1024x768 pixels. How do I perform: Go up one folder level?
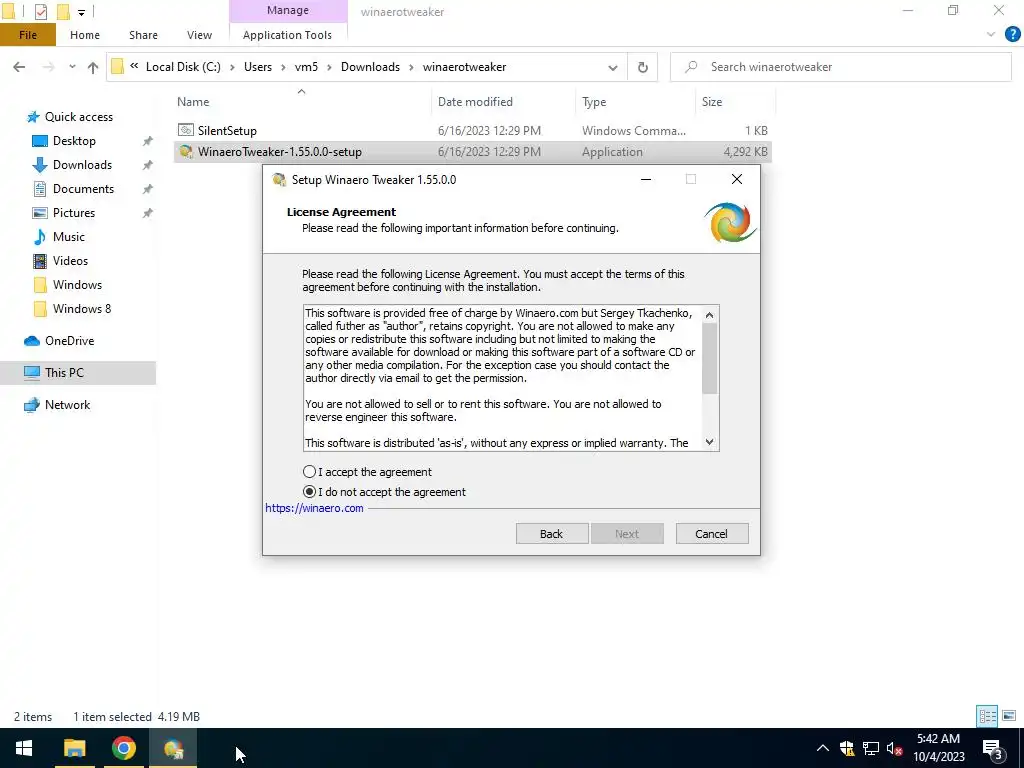click(93, 67)
